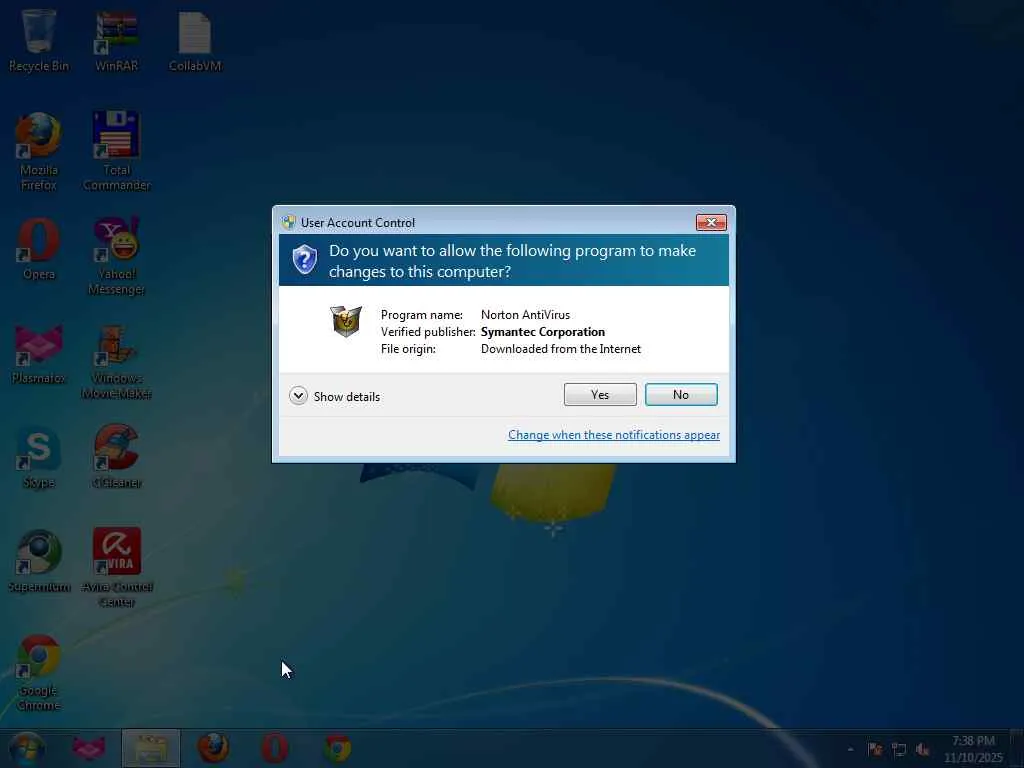
Task: Select the Opera desktop shortcut
Action: (x=39, y=249)
